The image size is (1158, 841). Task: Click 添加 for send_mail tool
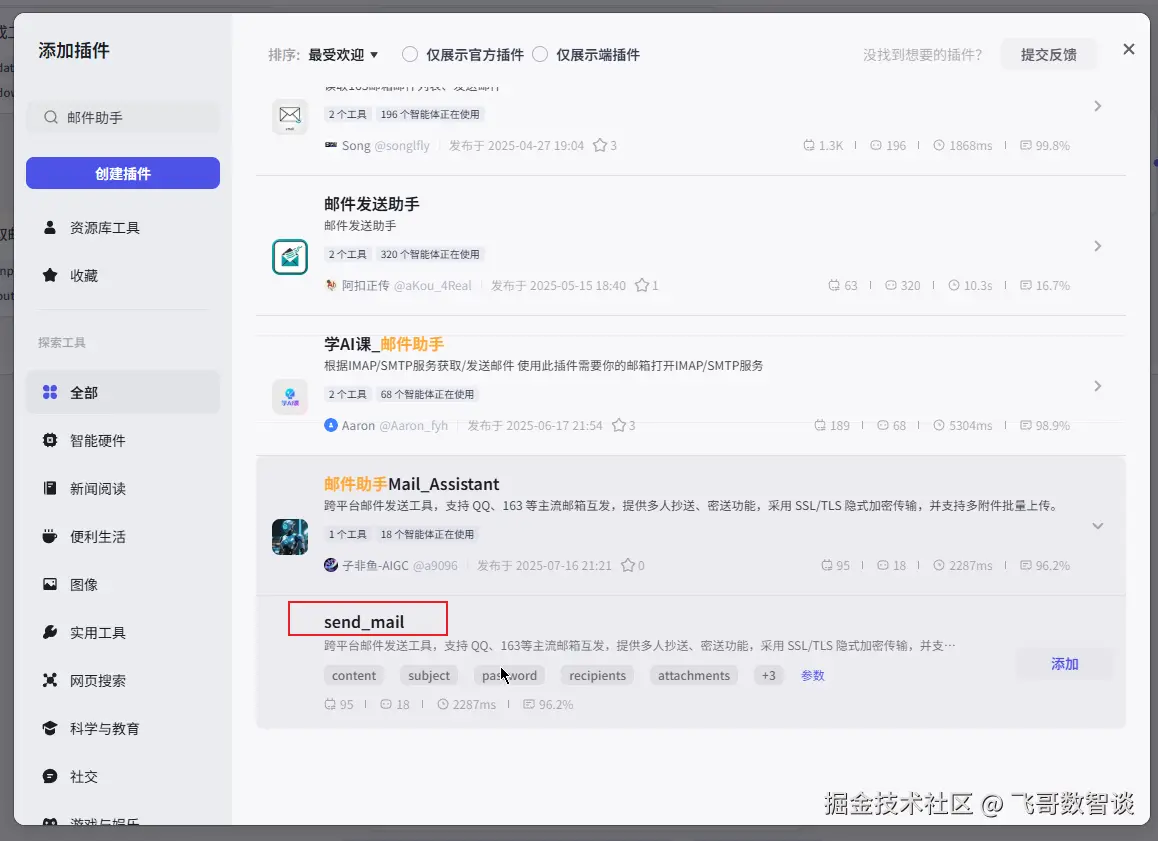click(x=1064, y=664)
